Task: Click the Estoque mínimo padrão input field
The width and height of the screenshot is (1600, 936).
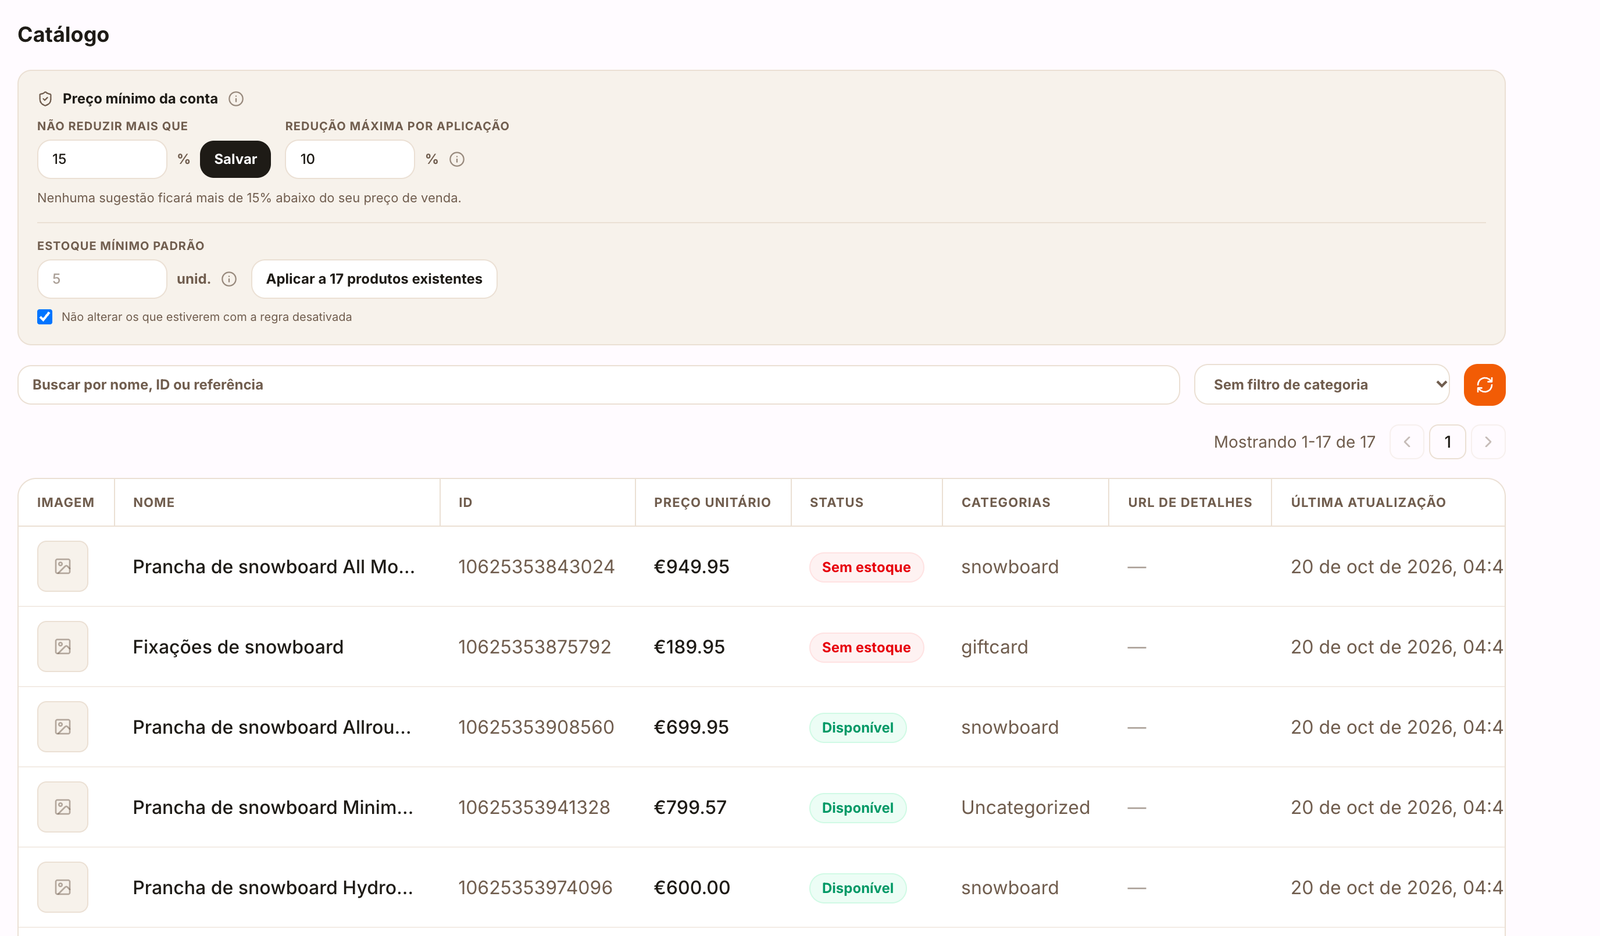Action: click(102, 279)
